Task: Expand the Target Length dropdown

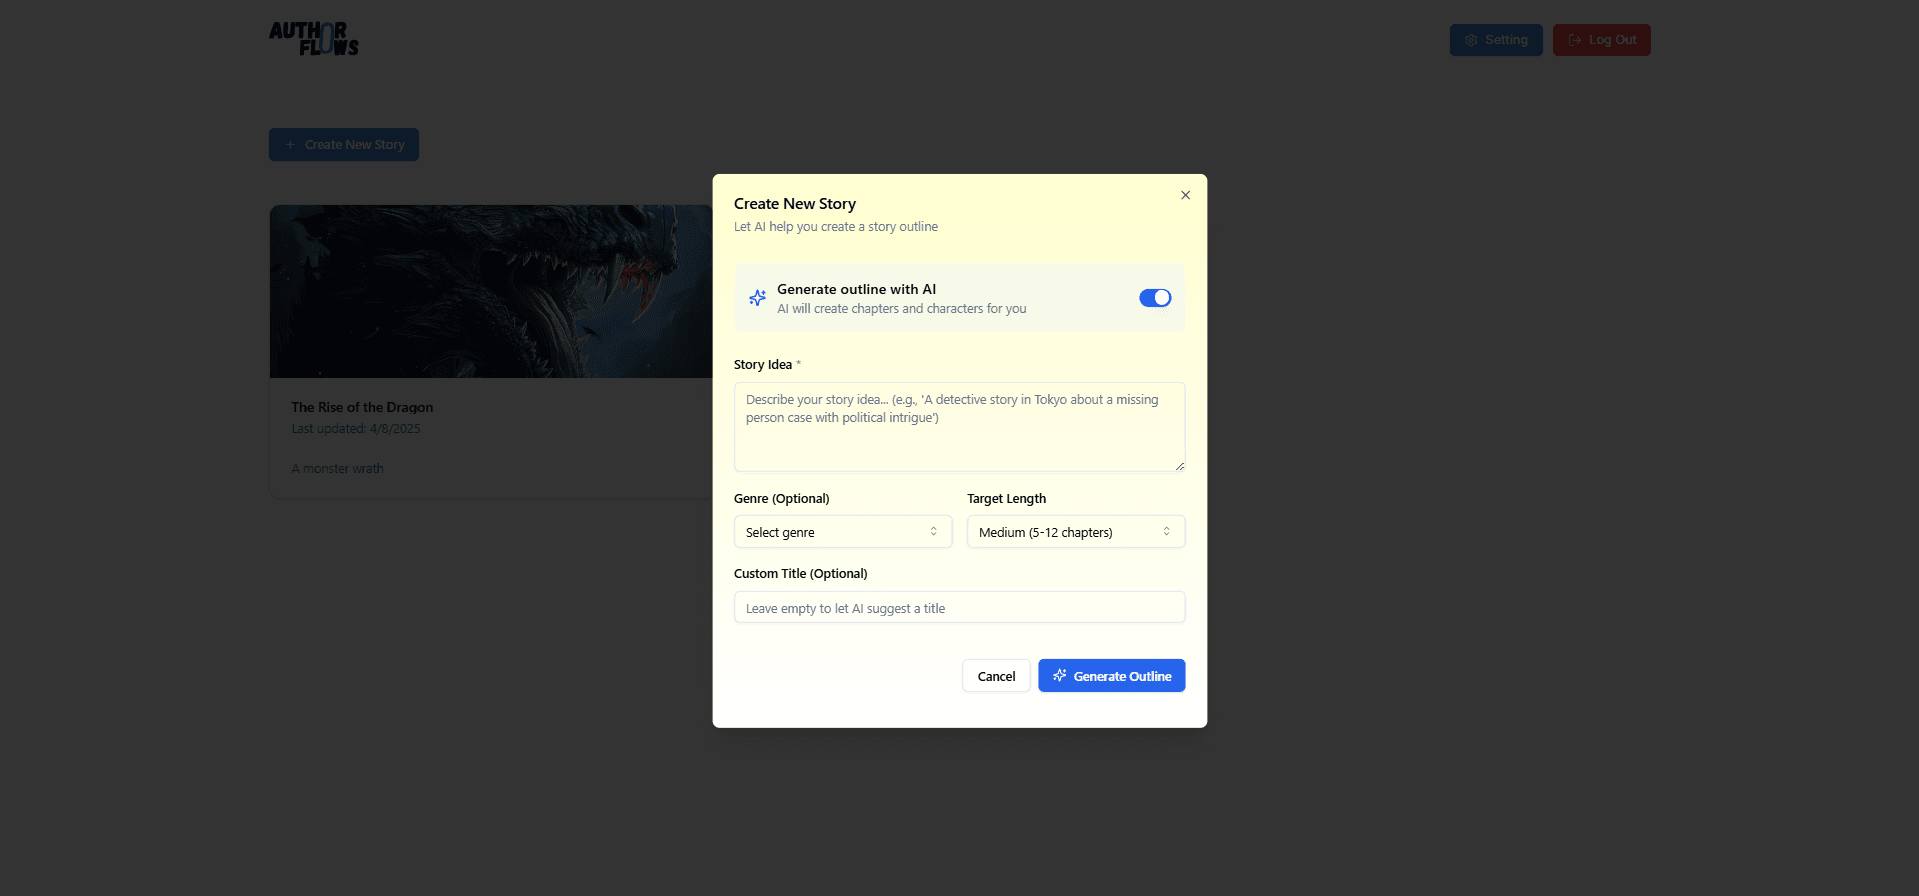Action: pyautogui.click(x=1075, y=532)
